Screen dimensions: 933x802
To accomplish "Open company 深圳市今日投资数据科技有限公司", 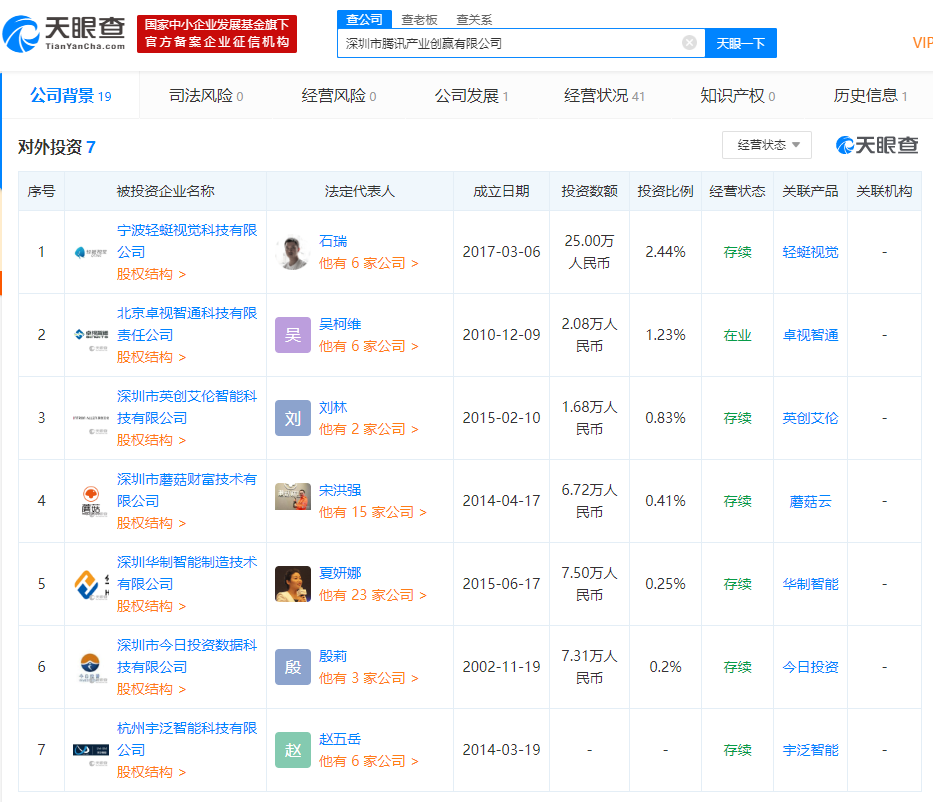I will (187, 656).
